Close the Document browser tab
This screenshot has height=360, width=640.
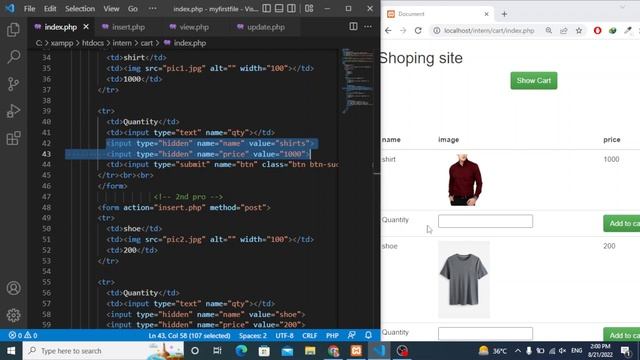point(486,14)
